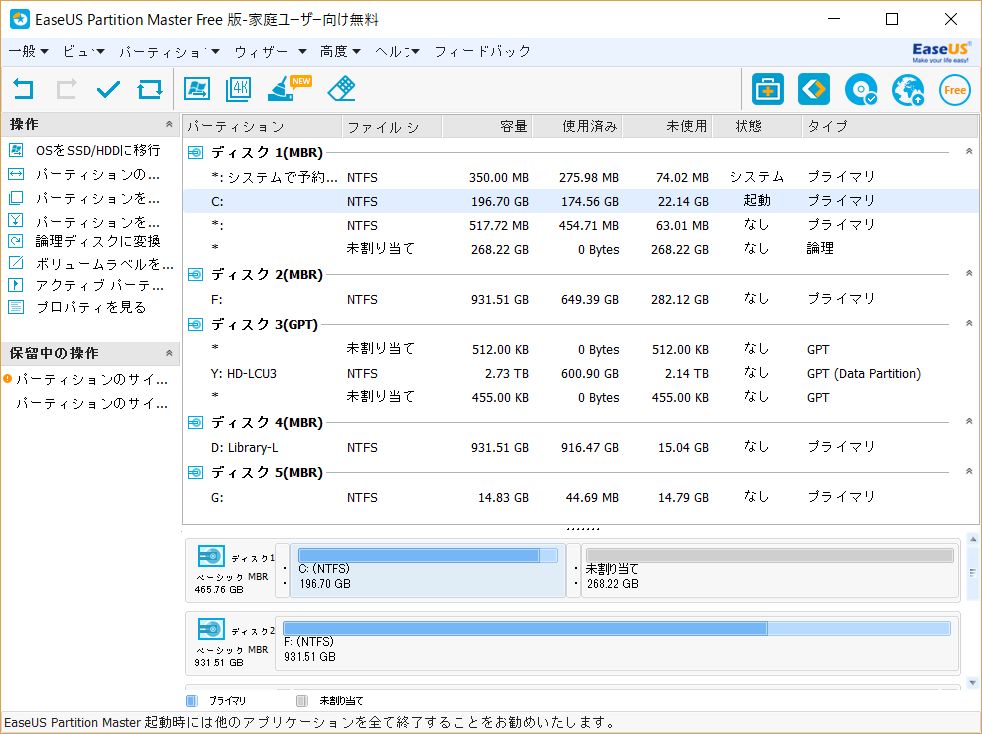Open the ウィザー menu
Image resolution: width=982 pixels, height=734 pixels.
coord(269,51)
